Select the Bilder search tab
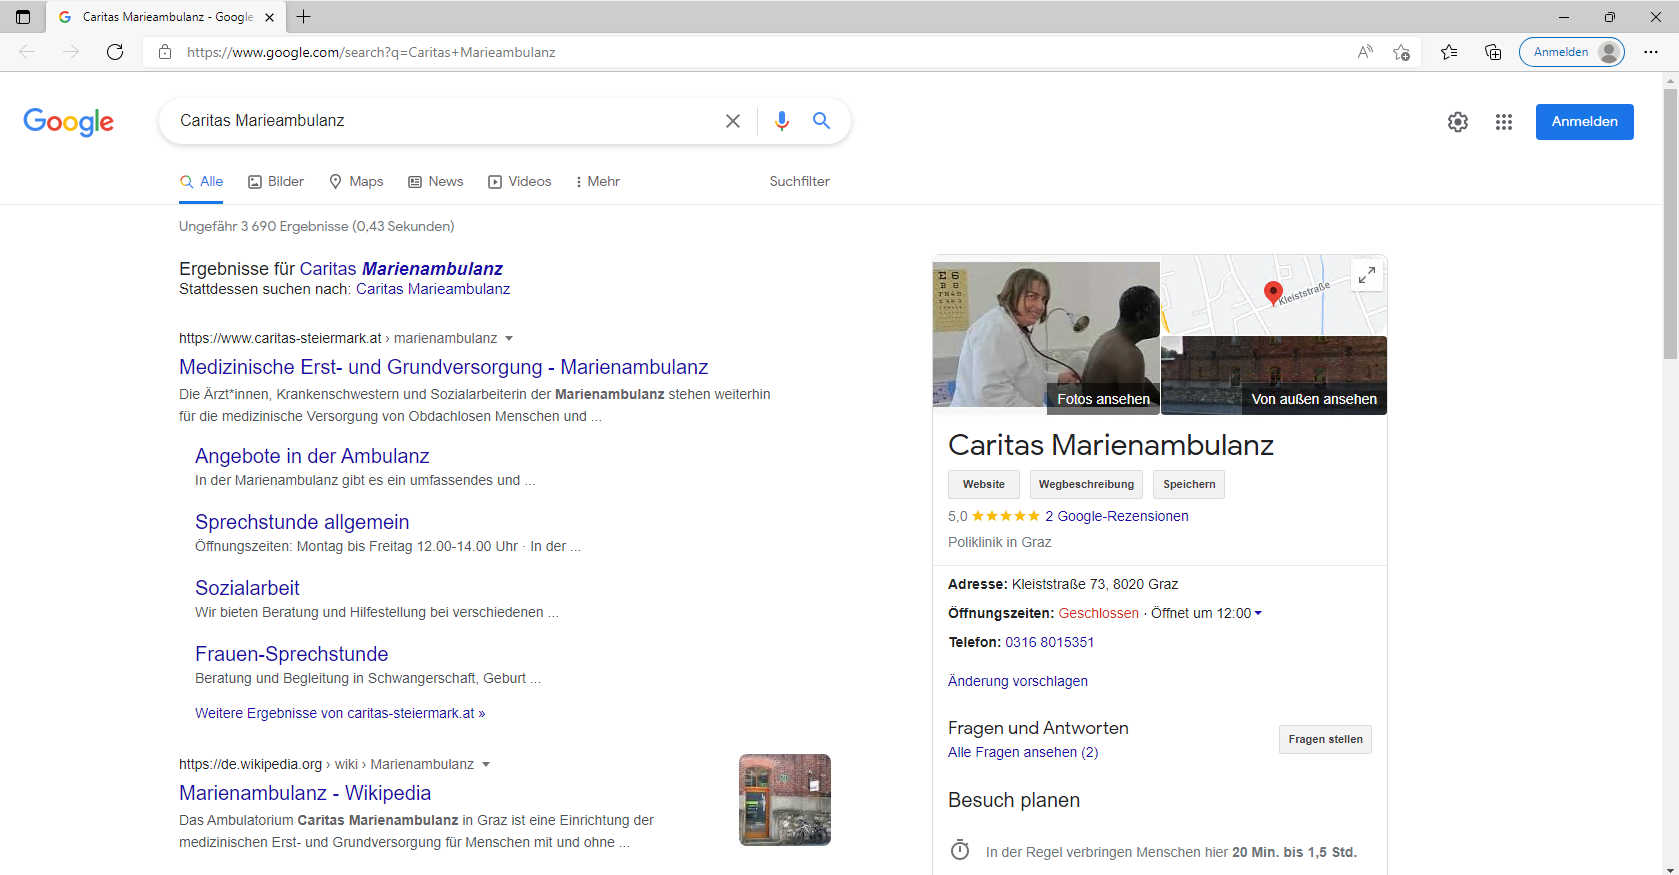 point(276,181)
